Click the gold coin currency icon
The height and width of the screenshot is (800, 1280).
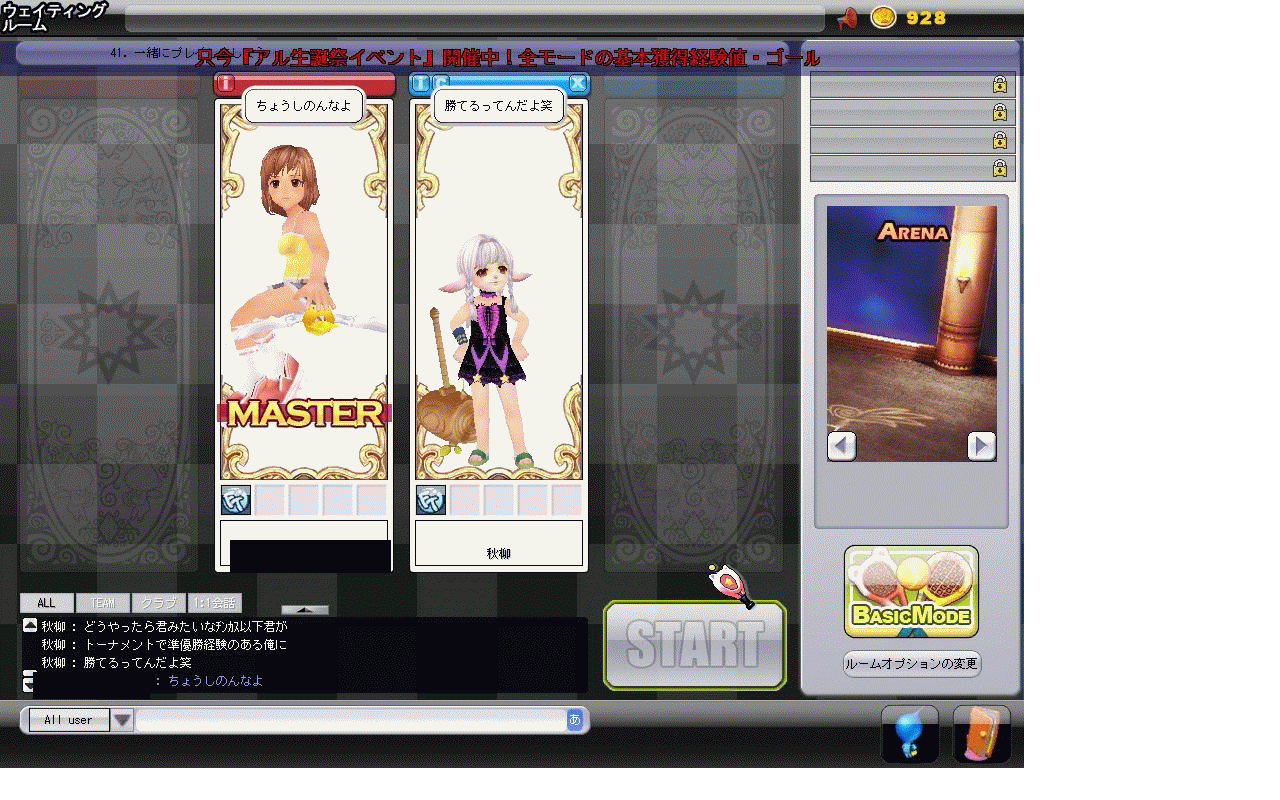click(x=883, y=17)
